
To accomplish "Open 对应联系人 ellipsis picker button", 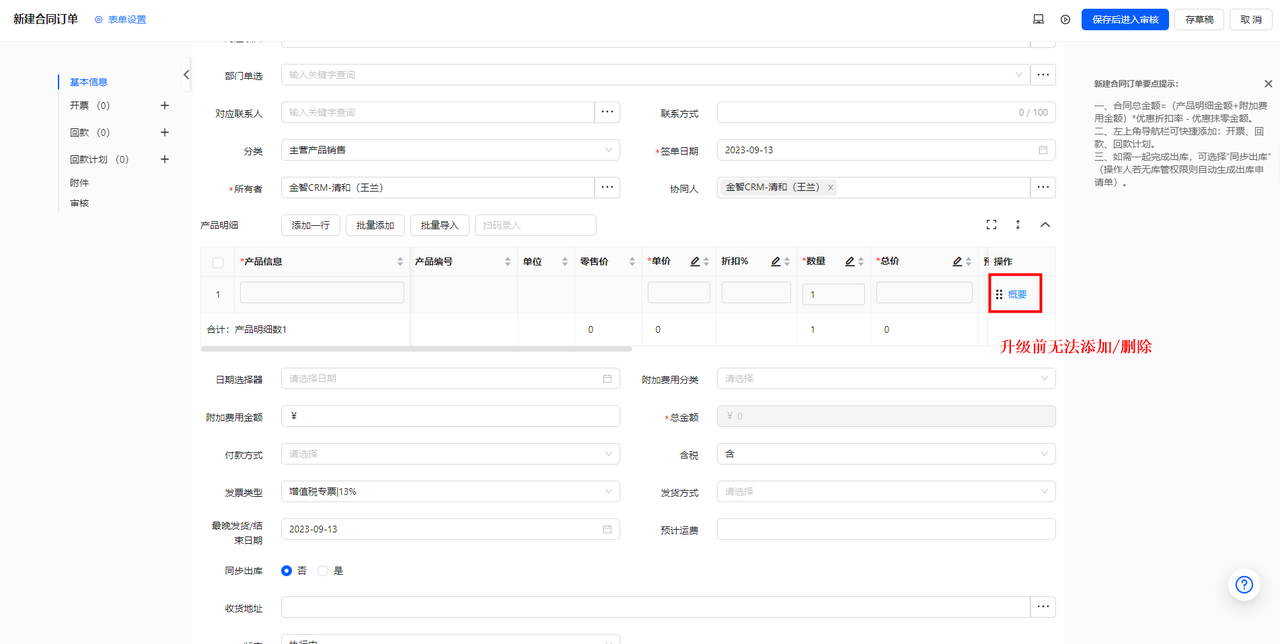I will tap(607, 112).
